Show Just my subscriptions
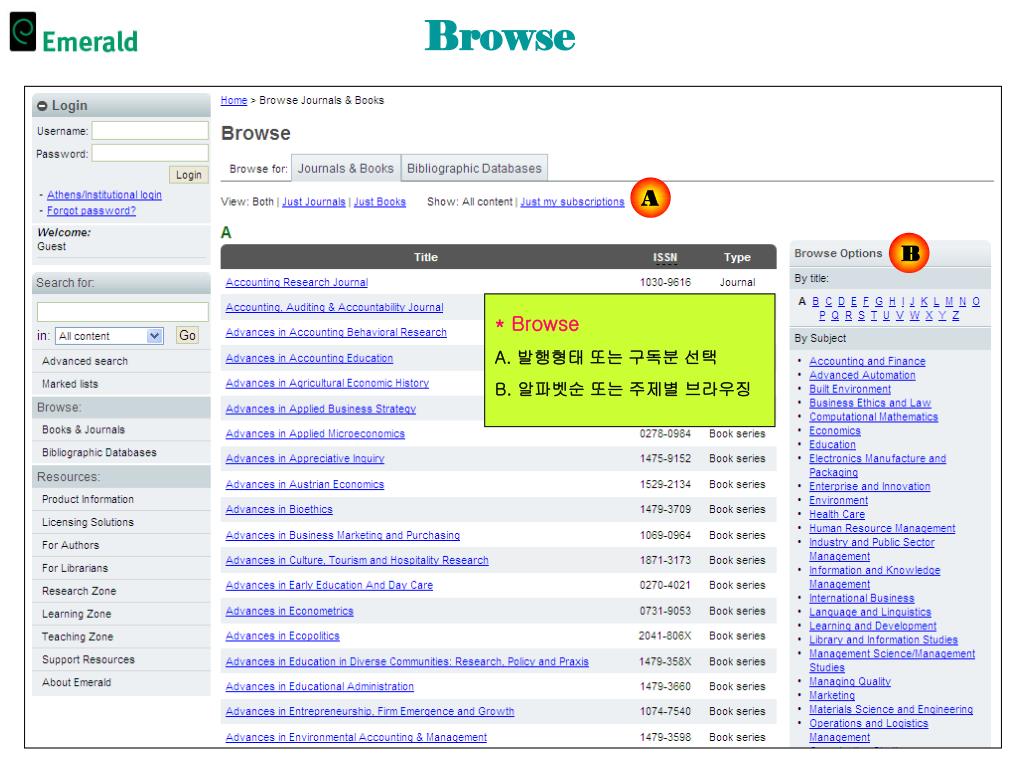Viewport: 1024px width, 768px height. click(x=572, y=202)
